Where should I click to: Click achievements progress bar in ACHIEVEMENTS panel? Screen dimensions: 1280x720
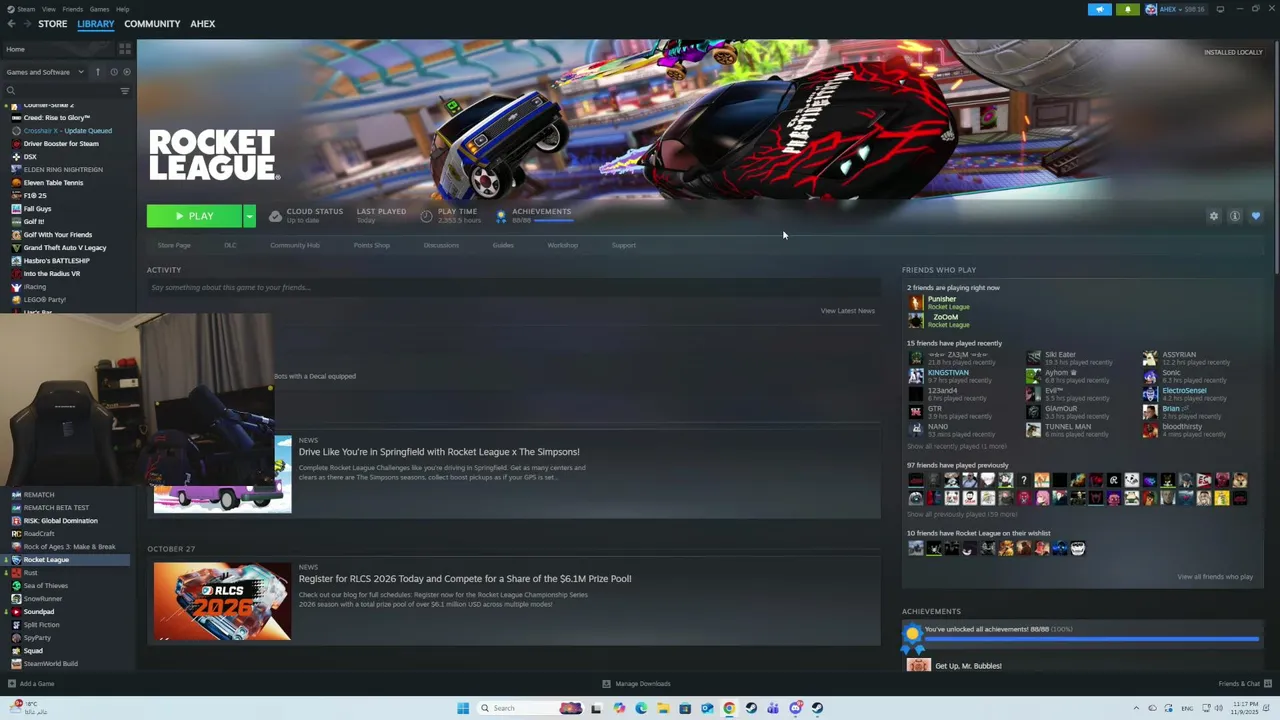pyautogui.click(x=1092, y=638)
